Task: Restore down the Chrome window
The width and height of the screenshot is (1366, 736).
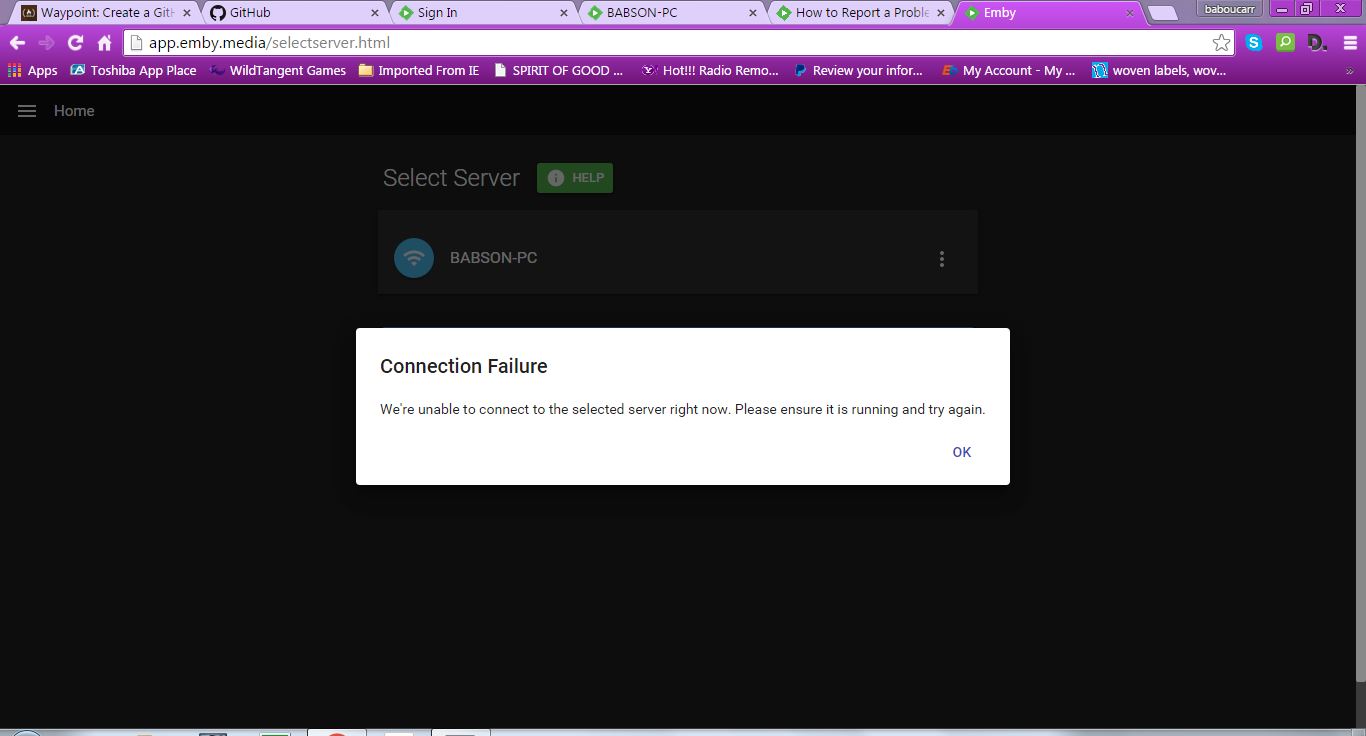Action: (1306, 9)
